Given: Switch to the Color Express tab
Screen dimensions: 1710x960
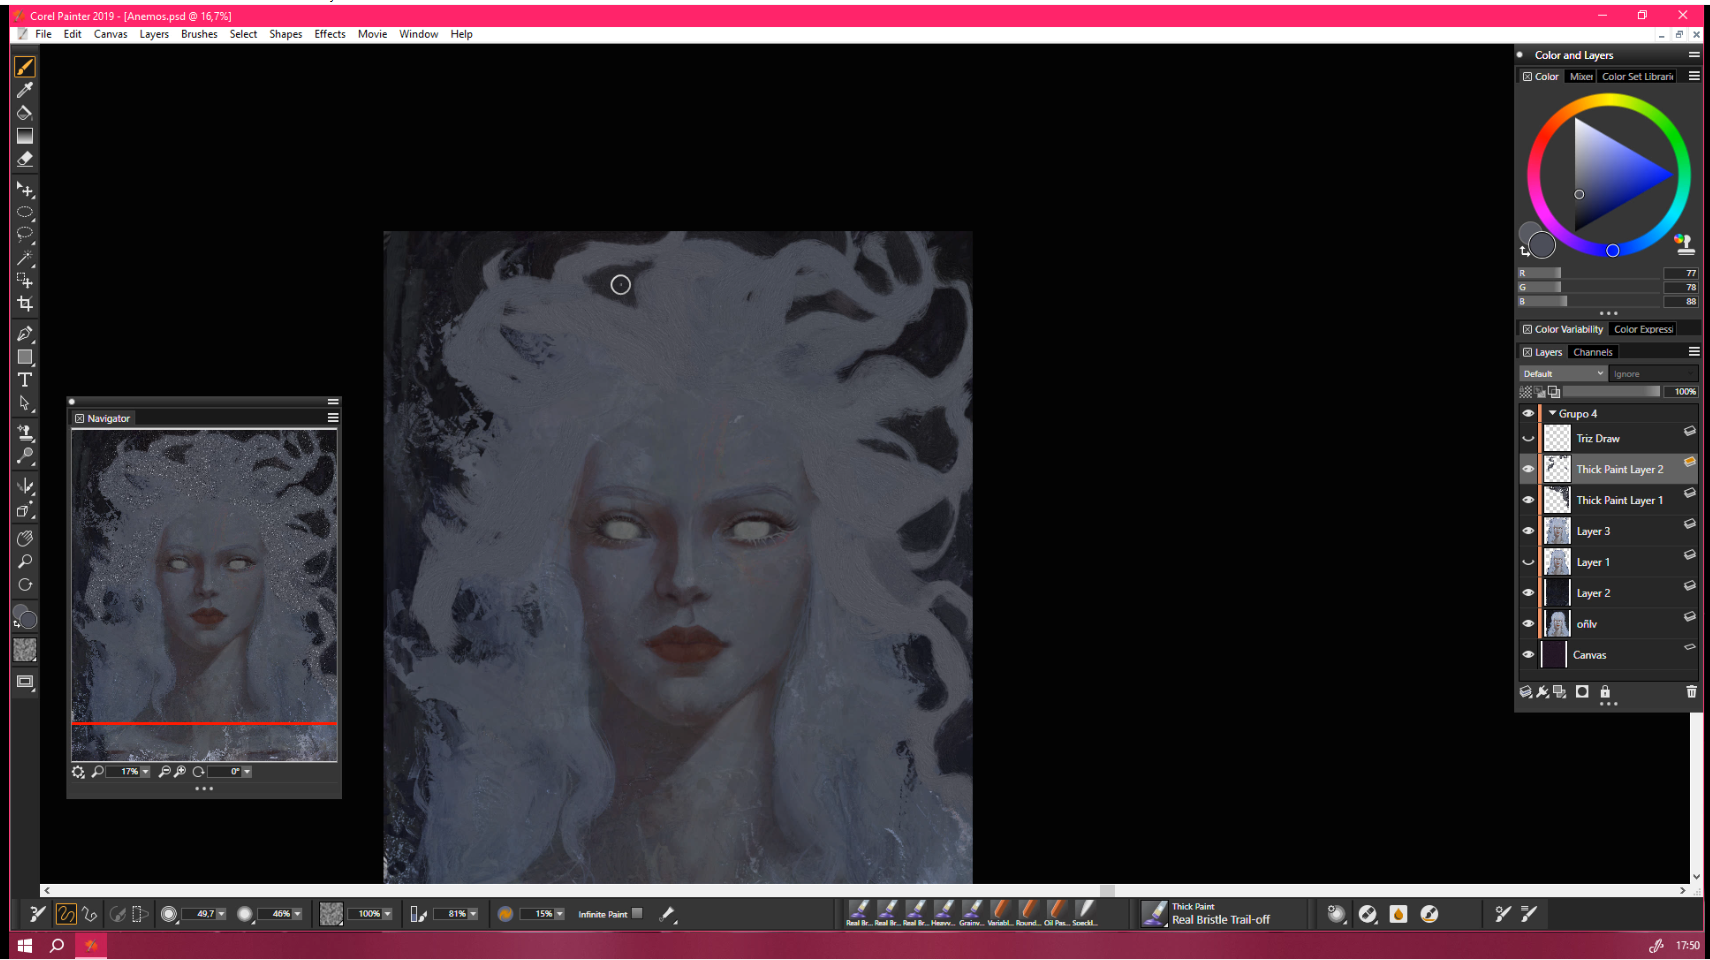Looking at the screenshot, I should 1643,329.
